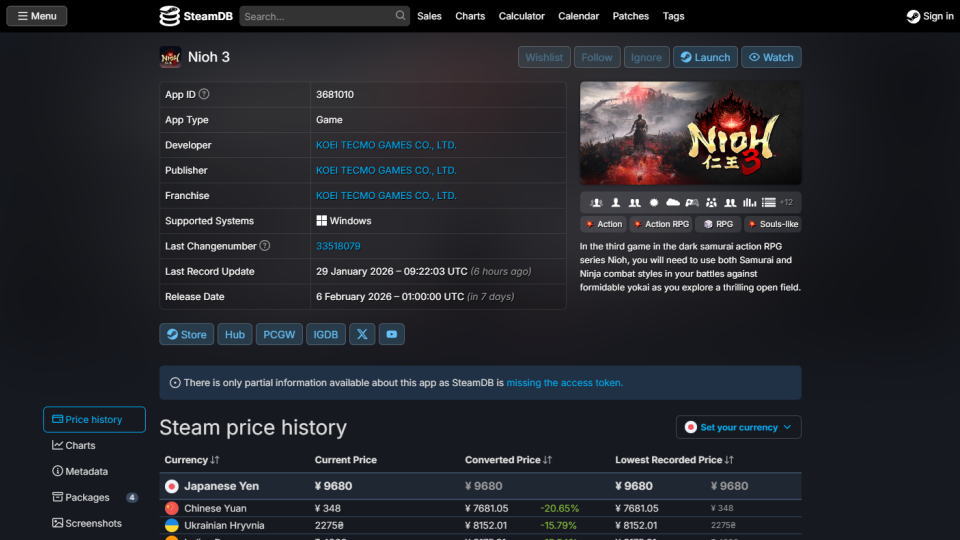The height and width of the screenshot is (540, 960).
Task: Click the family sharing feature icon
Action: click(711, 203)
